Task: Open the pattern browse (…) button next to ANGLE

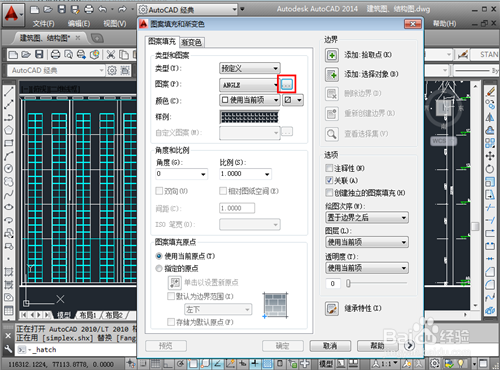Action: tap(286, 84)
